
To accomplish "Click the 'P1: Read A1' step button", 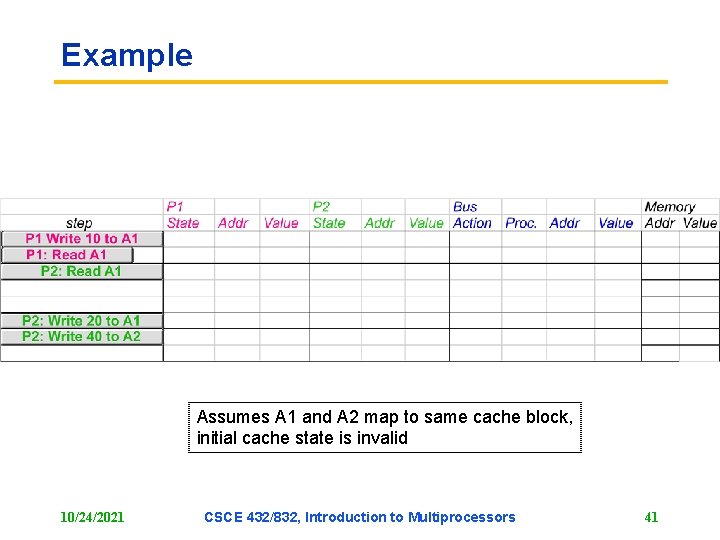I will tap(67, 255).
